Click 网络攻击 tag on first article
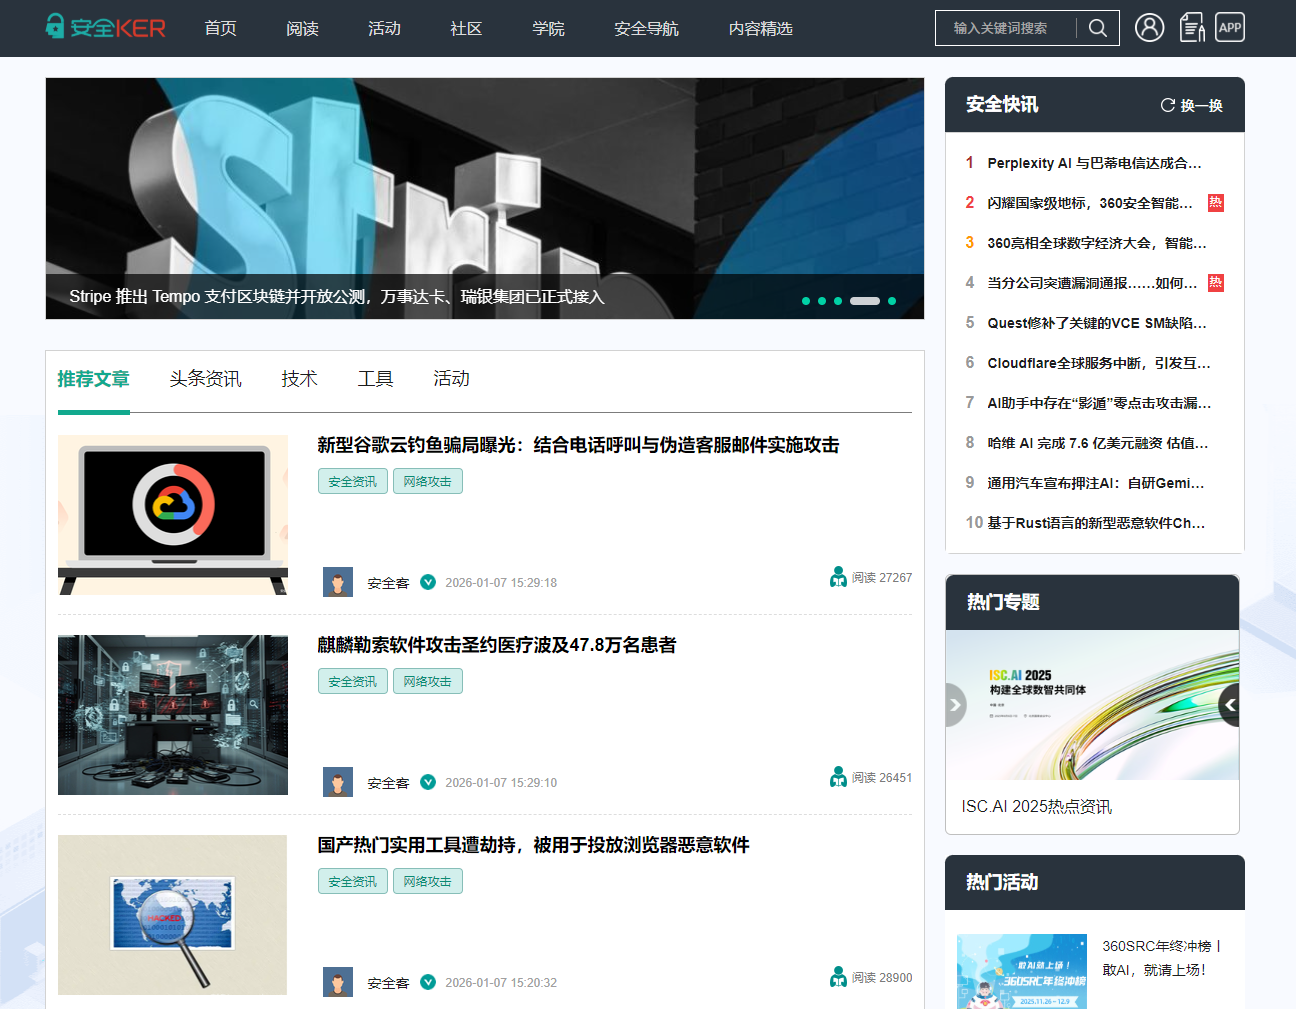Image resolution: width=1296 pixels, height=1009 pixels. (427, 481)
